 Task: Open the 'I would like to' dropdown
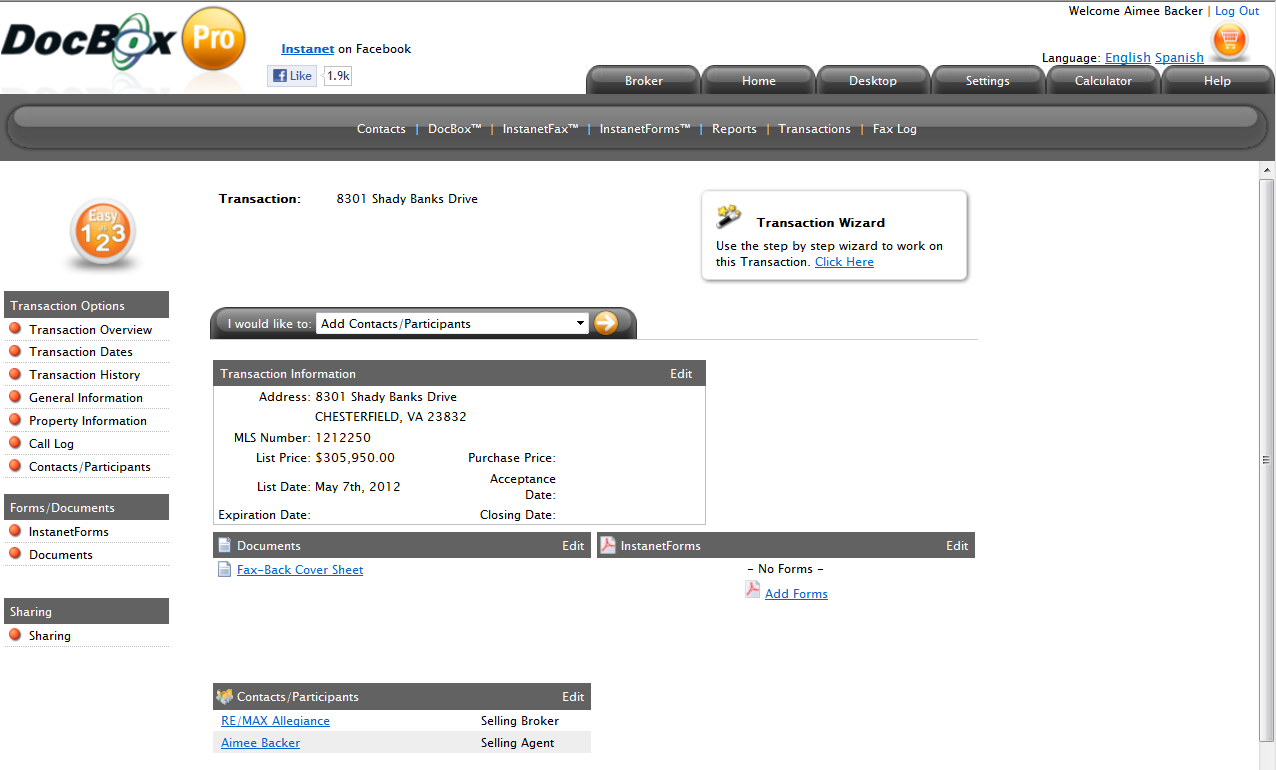tap(452, 324)
